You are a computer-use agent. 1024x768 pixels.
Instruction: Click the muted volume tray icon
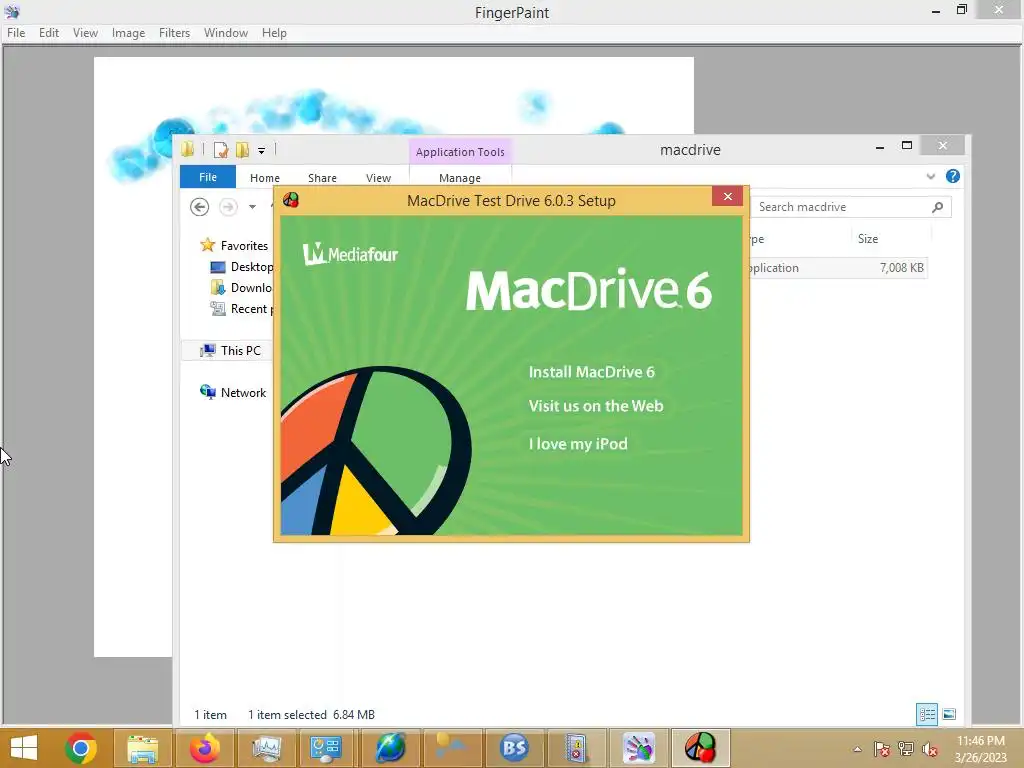[x=930, y=749]
